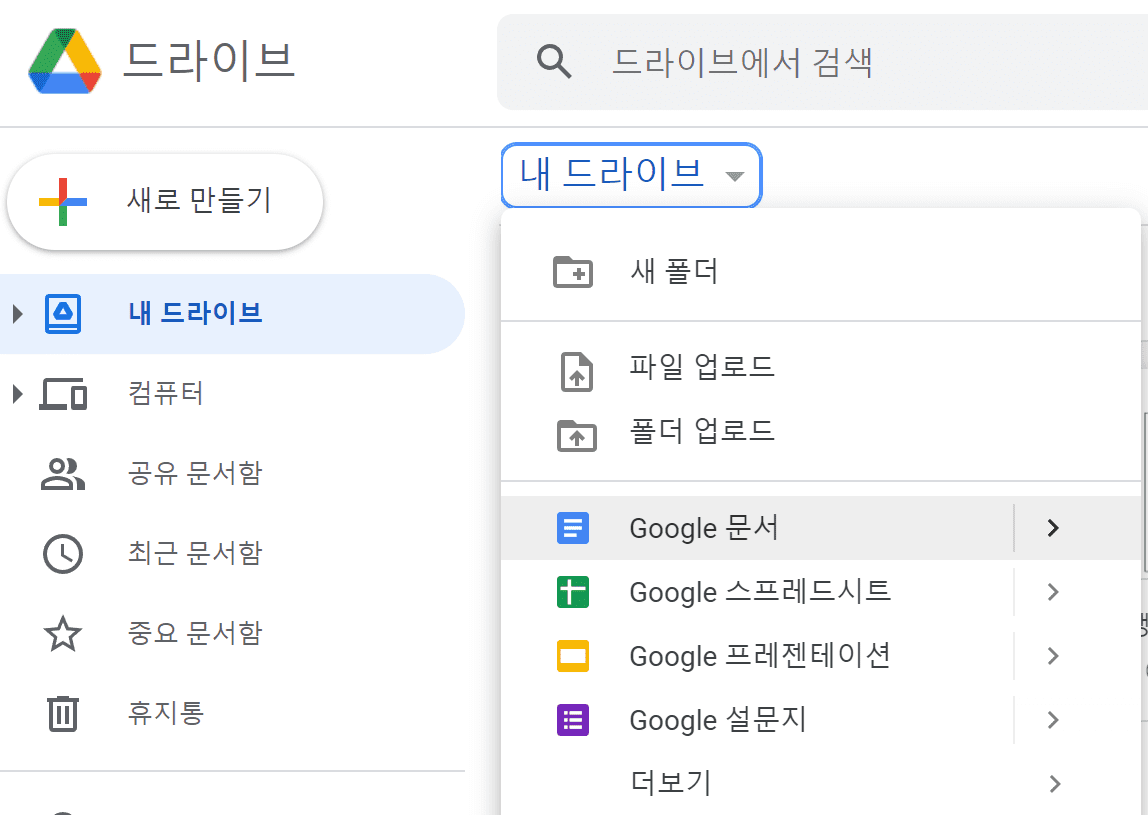Click the purple Google Forms icon
Viewport: 1148px width, 815px height.
click(573, 720)
